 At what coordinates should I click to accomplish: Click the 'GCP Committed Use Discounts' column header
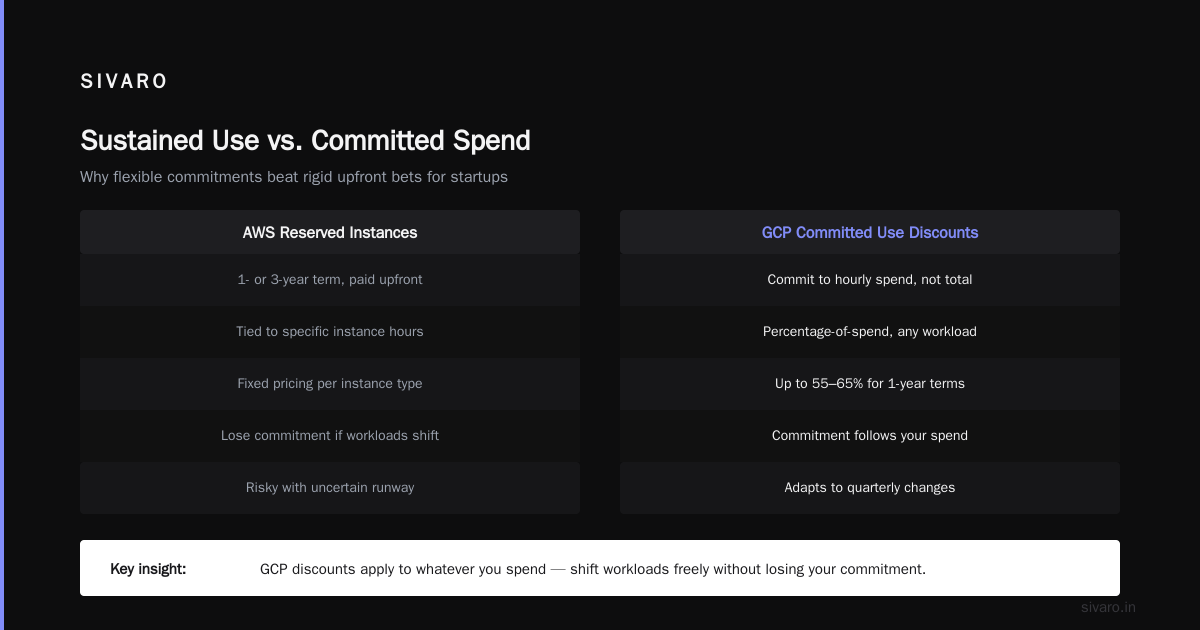(870, 232)
